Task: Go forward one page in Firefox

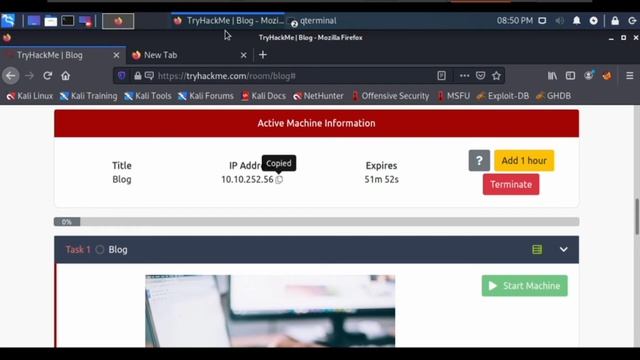Action: (29, 76)
